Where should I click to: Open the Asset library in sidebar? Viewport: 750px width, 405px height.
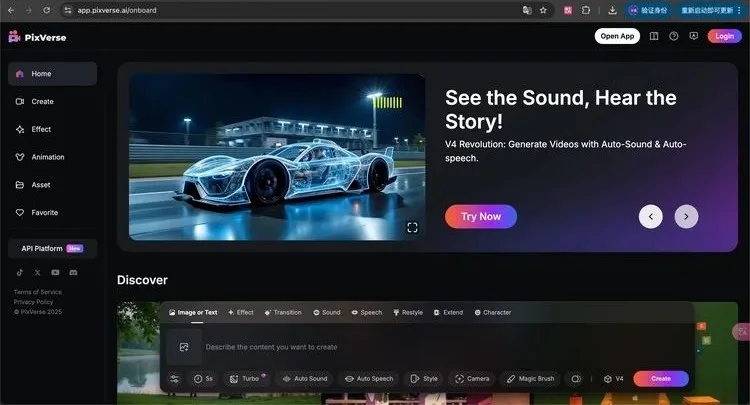click(x=53, y=185)
